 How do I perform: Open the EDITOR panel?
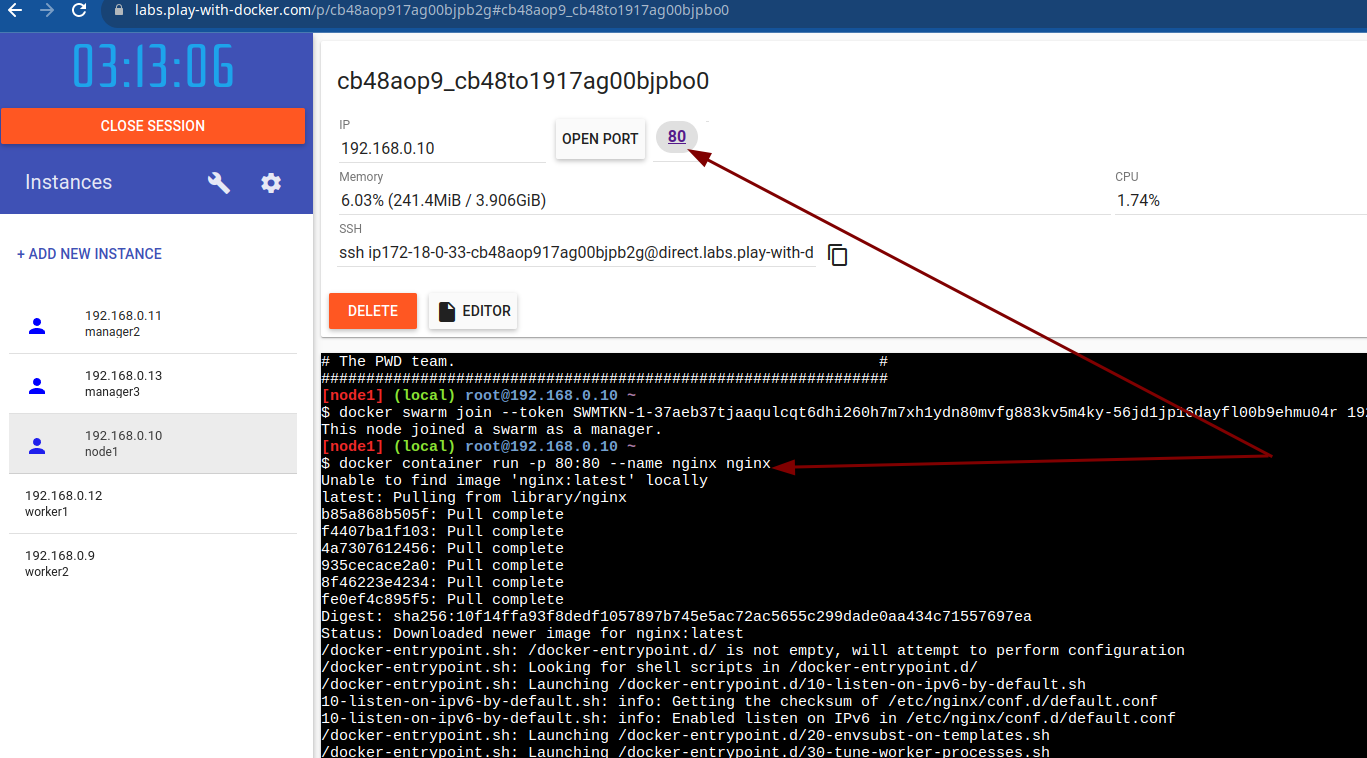coord(473,311)
